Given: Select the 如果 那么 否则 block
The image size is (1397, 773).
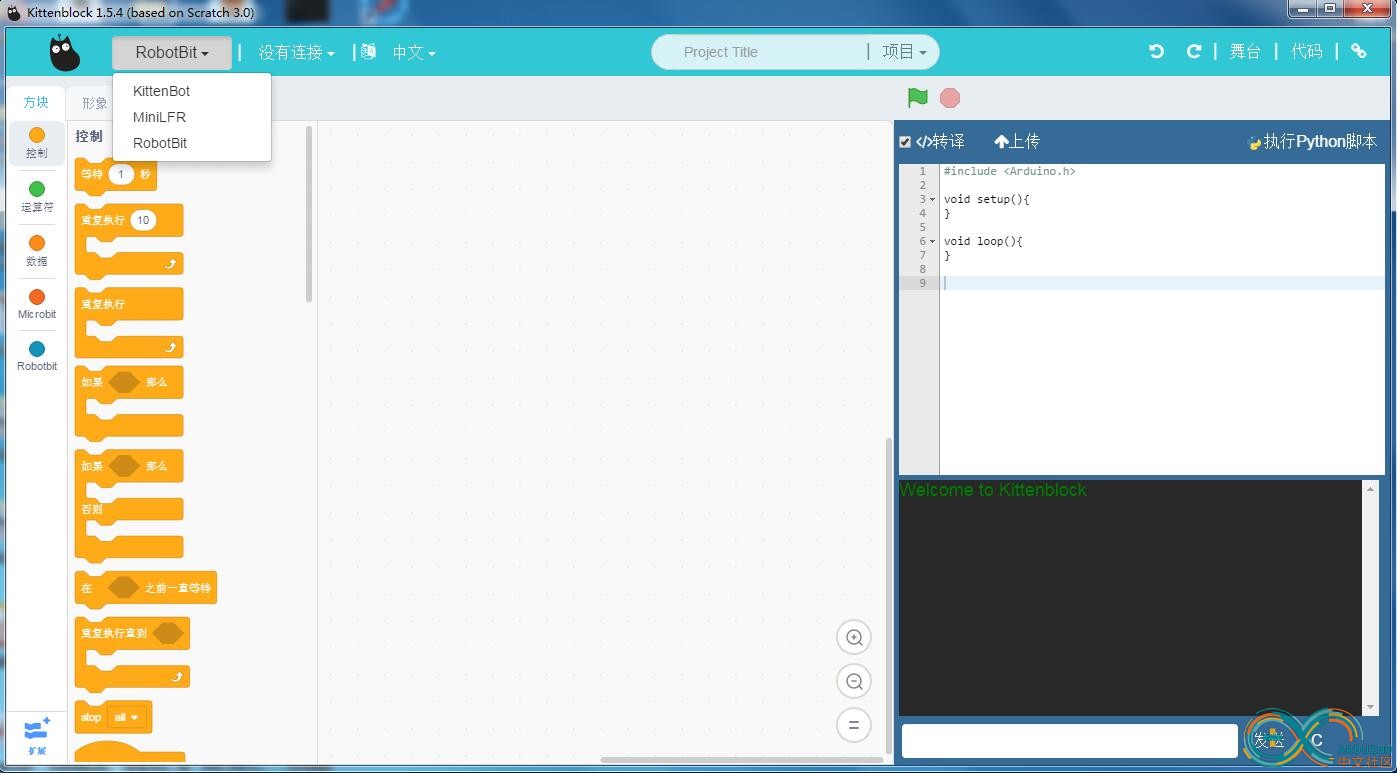Looking at the screenshot, I should [x=129, y=506].
